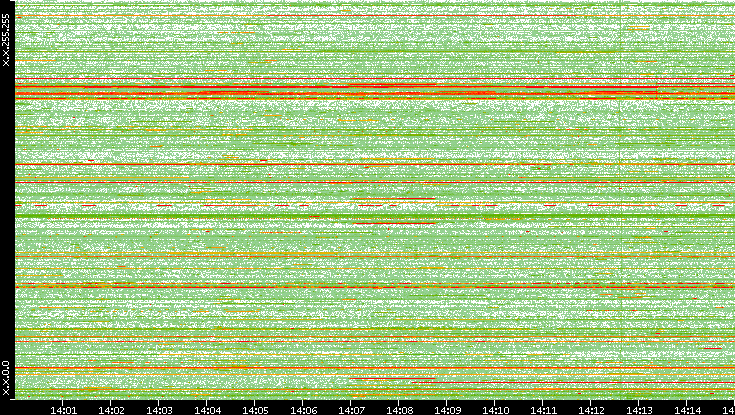Image resolution: width=735 pixels, height=415 pixels.
Task: Click the 14:06 time axis label
Action: click(x=303, y=410)
